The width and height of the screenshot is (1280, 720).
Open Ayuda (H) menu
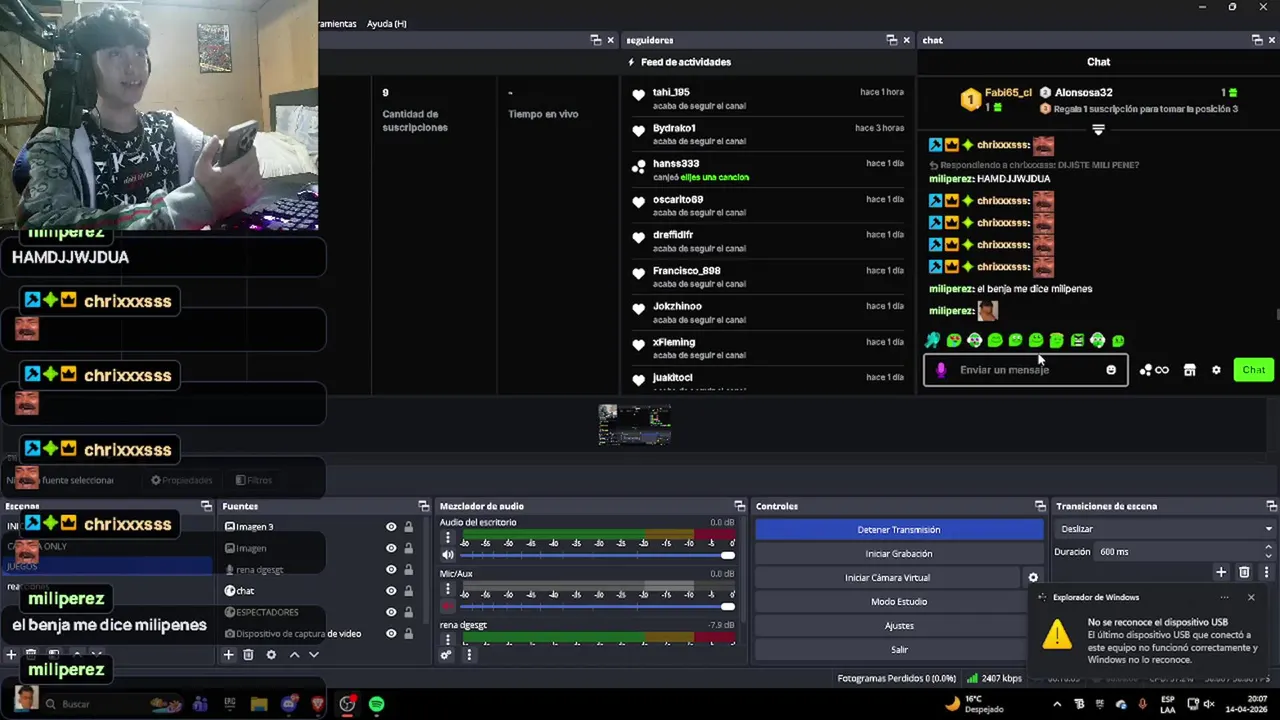387,24
